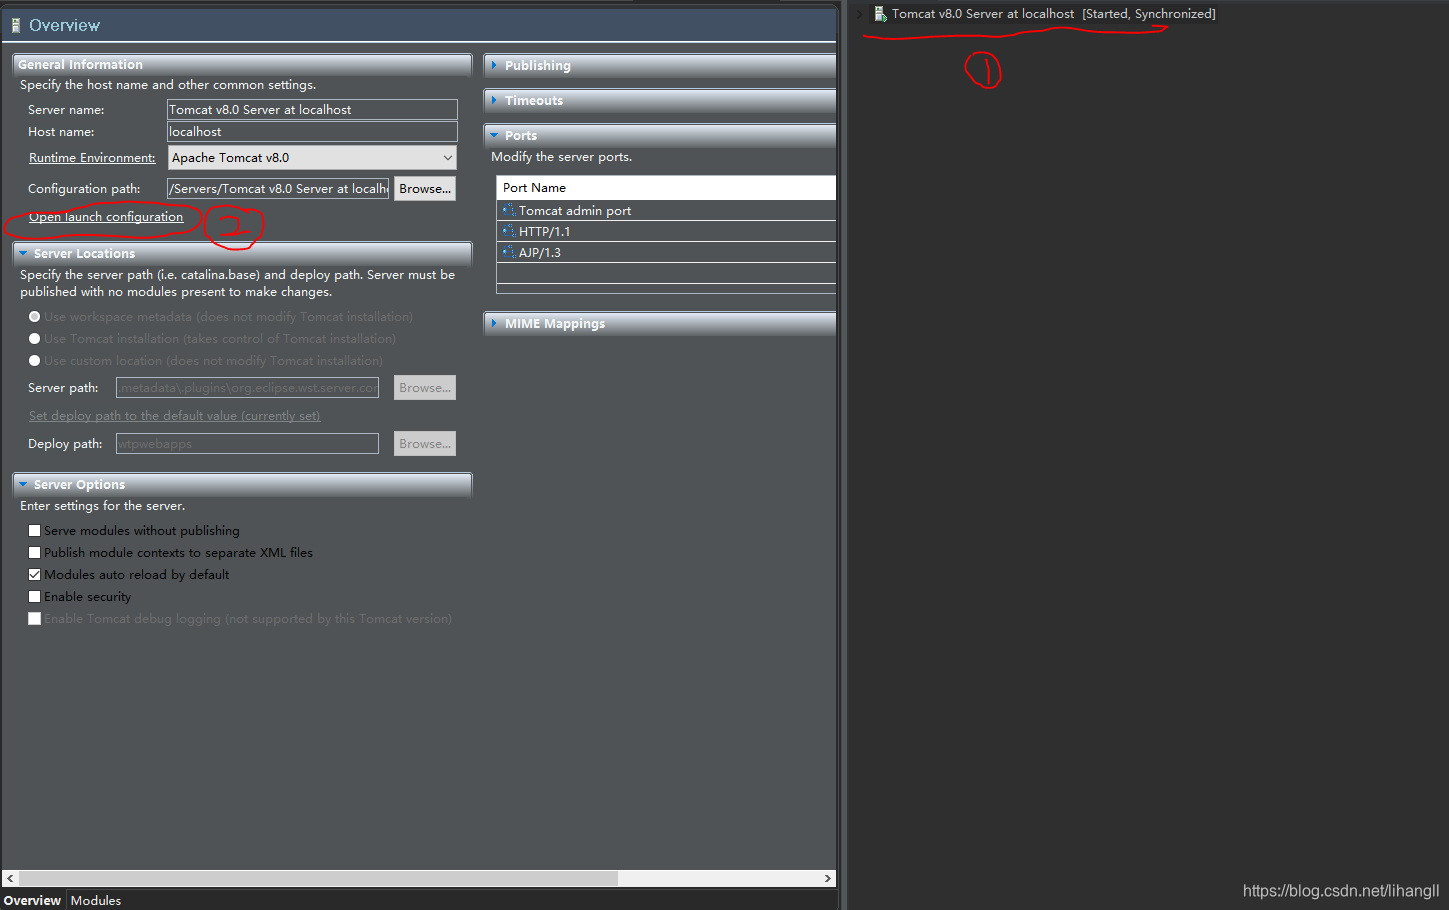
Task: Click Browse next to Server path
Action: click(425, 387)
